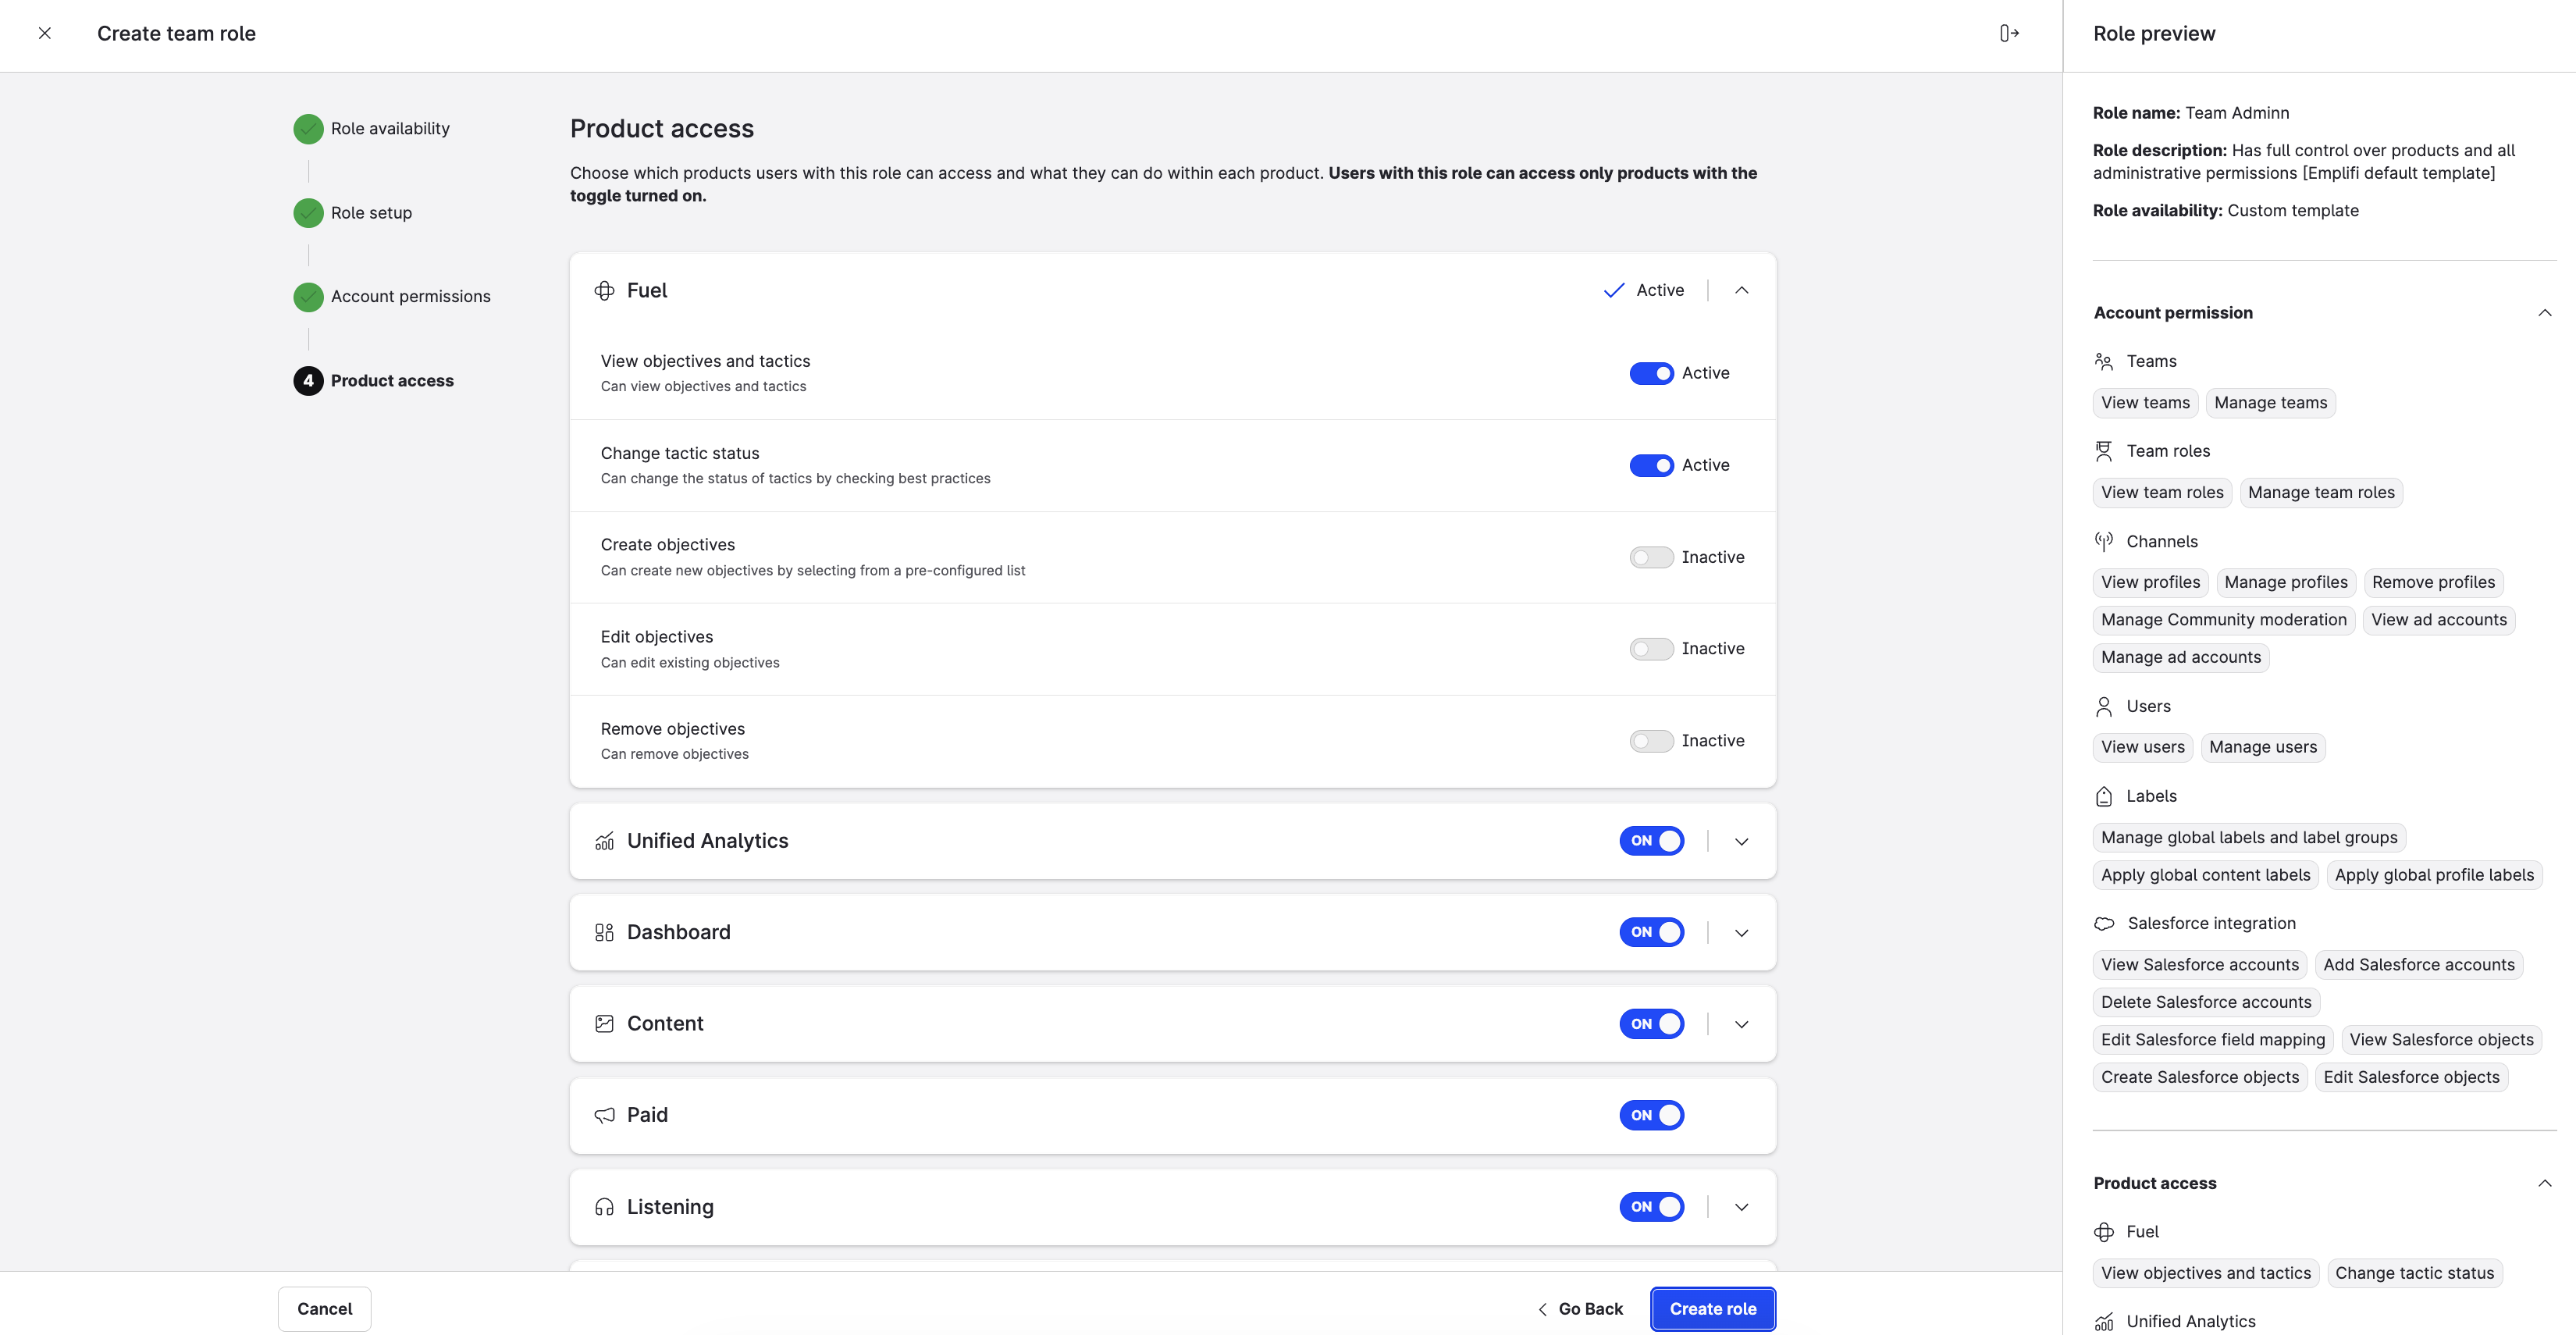Viewport: 2576px width, 1335px height.
Task: Click the Manage teams chip
Action: 2270,403
